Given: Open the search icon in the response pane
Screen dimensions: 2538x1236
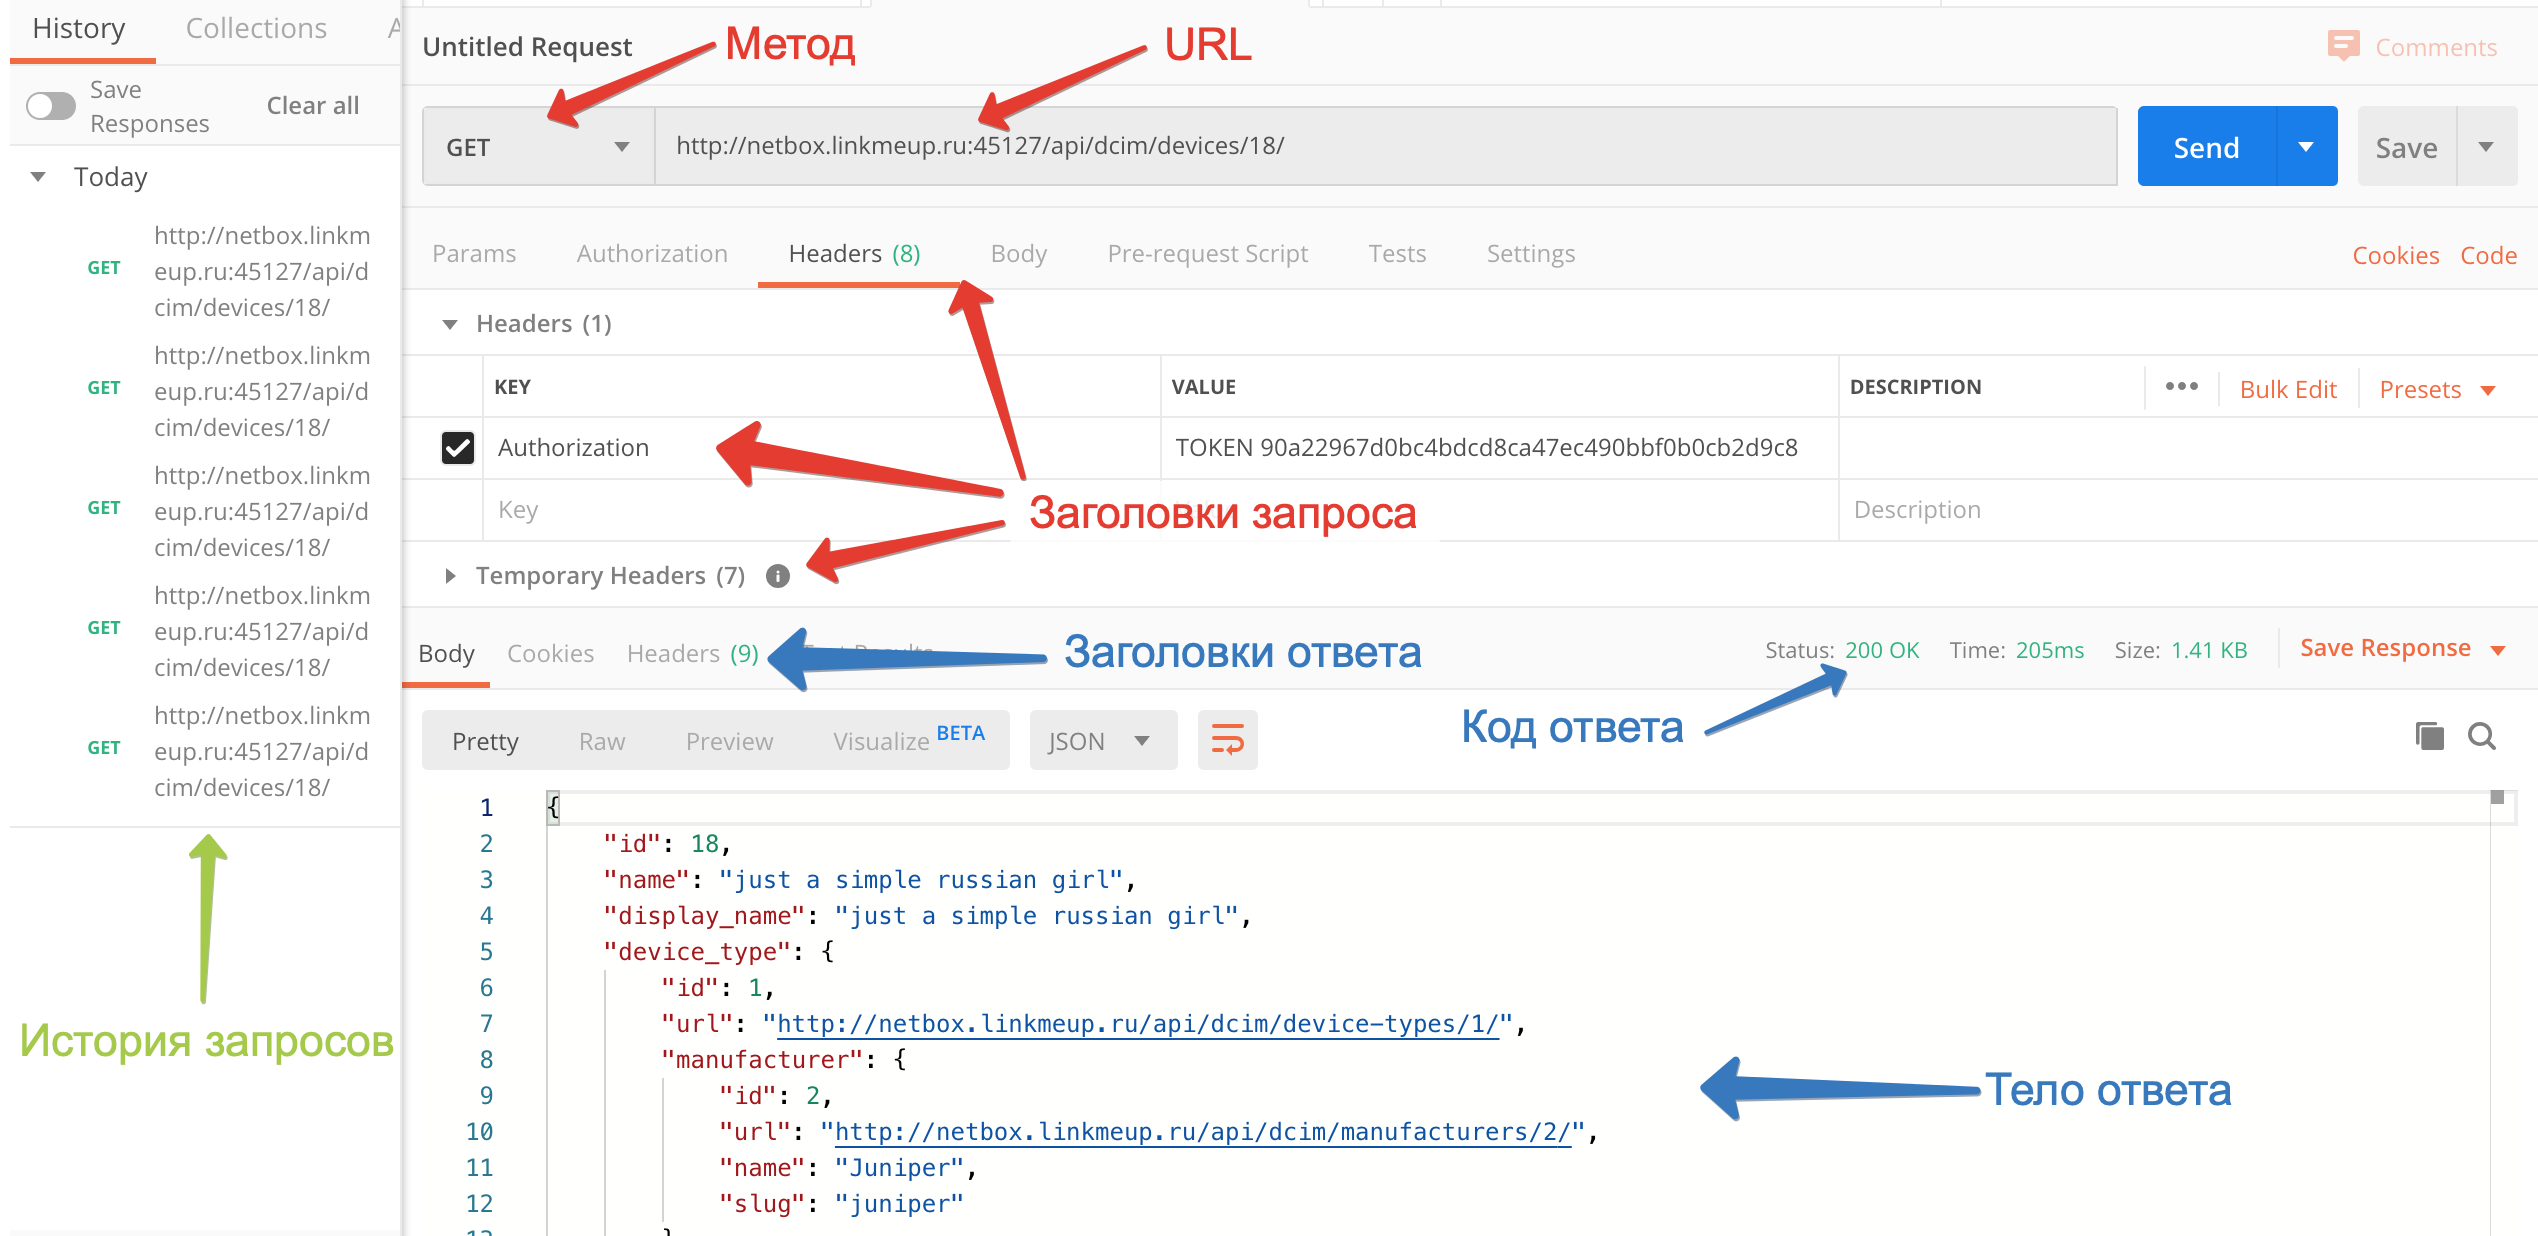Looking at the screenshot, I should [x=2483, y=738].
